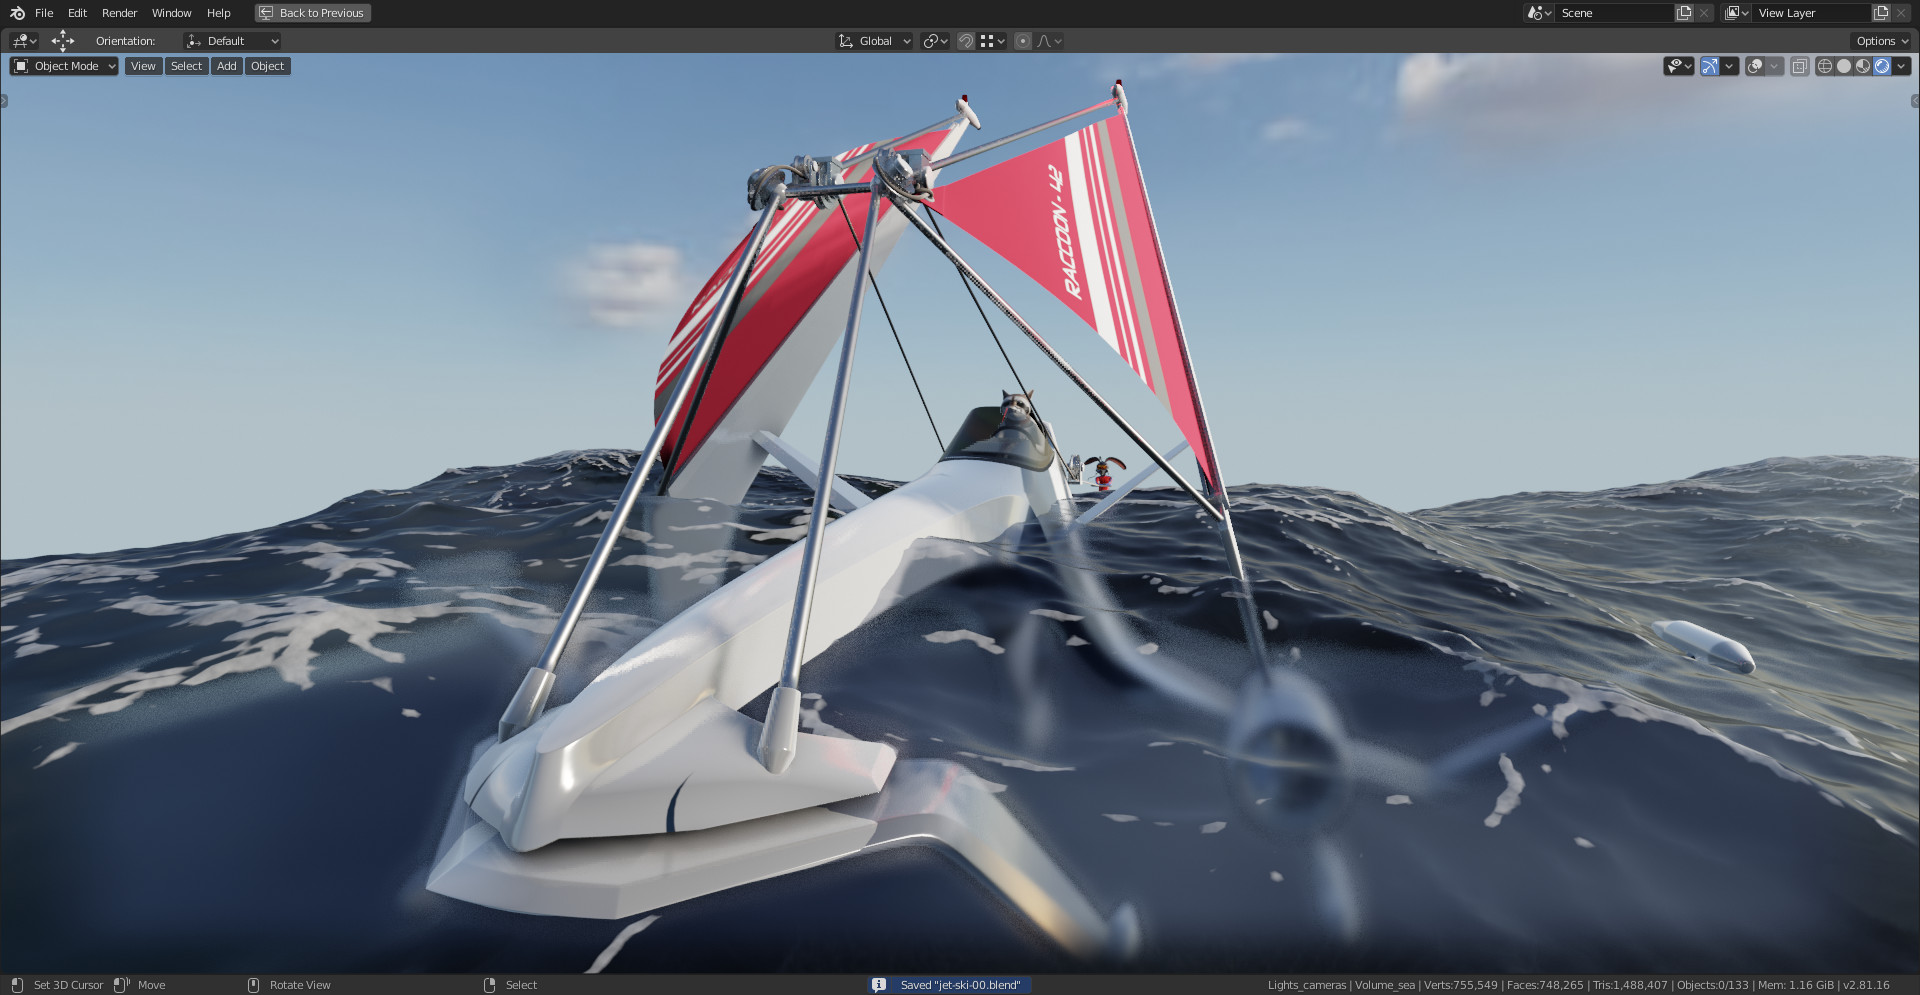The width and height of the screenshot is (1920, 995).
Task: Open the Options dropdown
Action: click(x=1881, y=41)
